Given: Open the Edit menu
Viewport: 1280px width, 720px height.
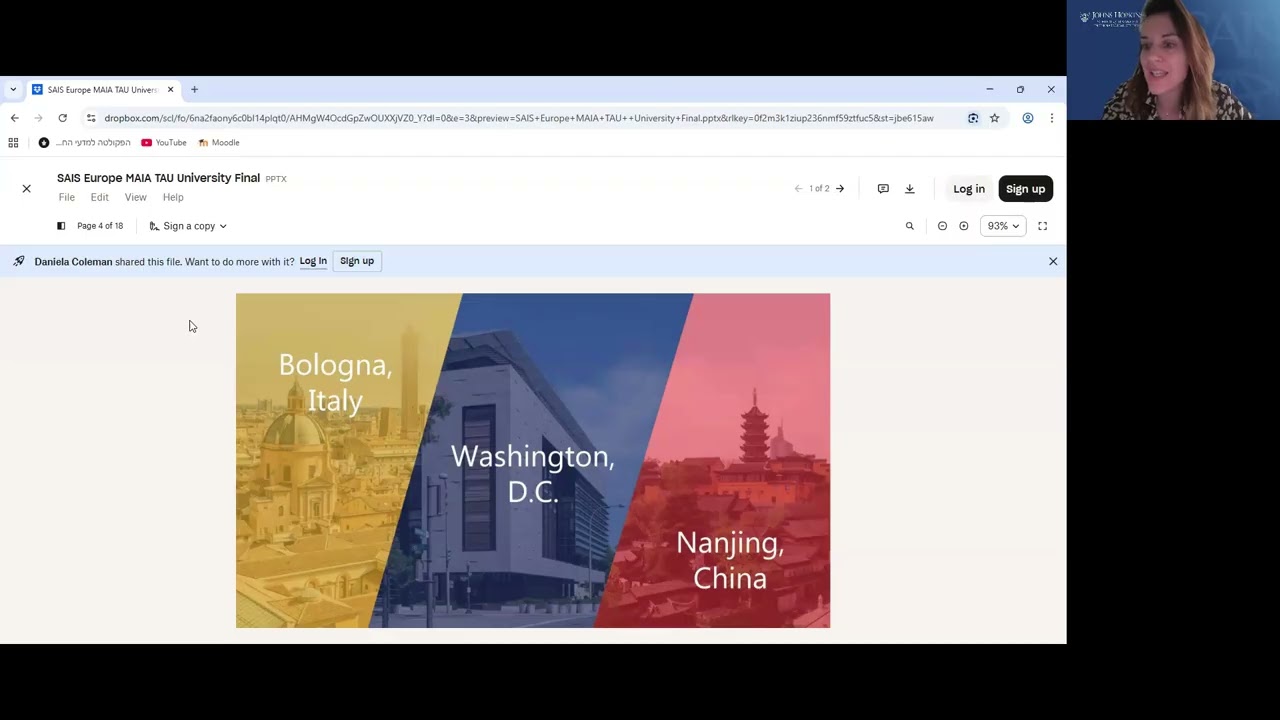Looking at the screenshot, I should click(x=100, y=197).
